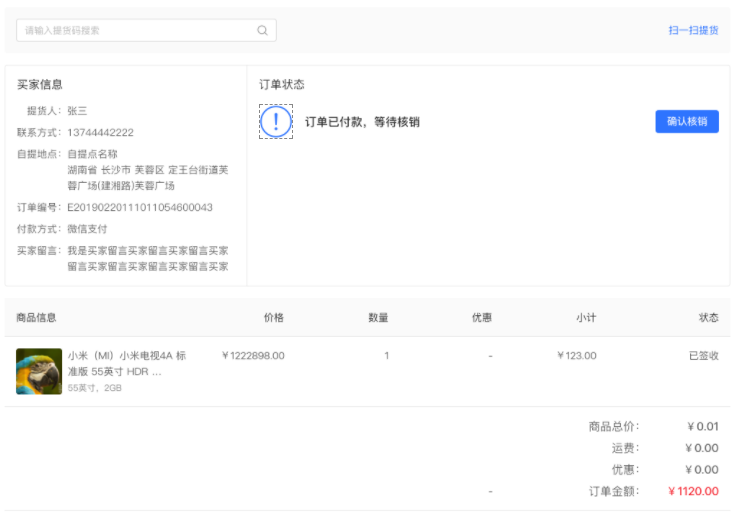The image size is (737, 513).
Task: Click the 状态 column header
Action: coord(708,318)
